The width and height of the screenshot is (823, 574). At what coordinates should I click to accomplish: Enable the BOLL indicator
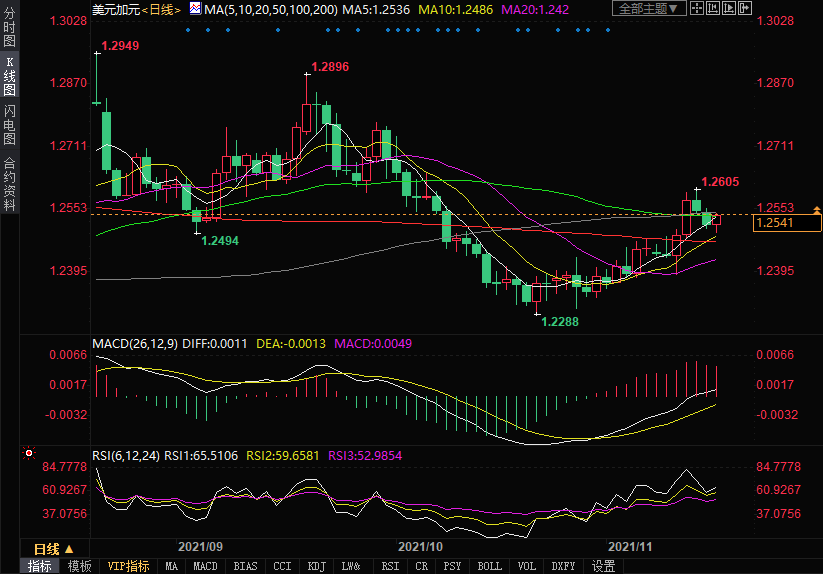[x=490, y=566]
